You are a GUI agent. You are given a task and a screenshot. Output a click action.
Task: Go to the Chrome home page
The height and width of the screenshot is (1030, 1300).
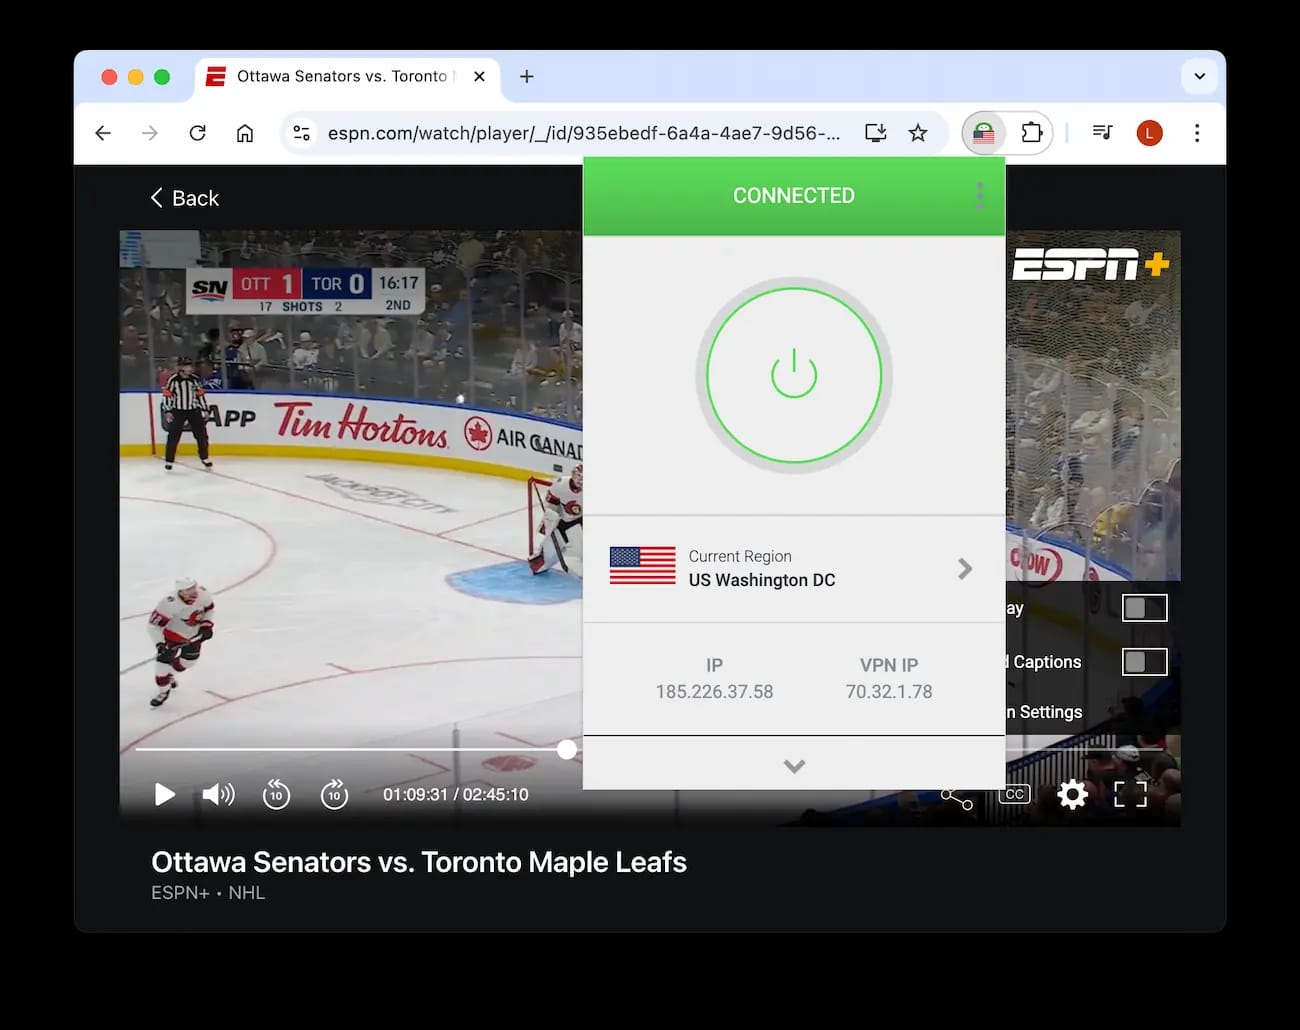(x=244, y=133)
